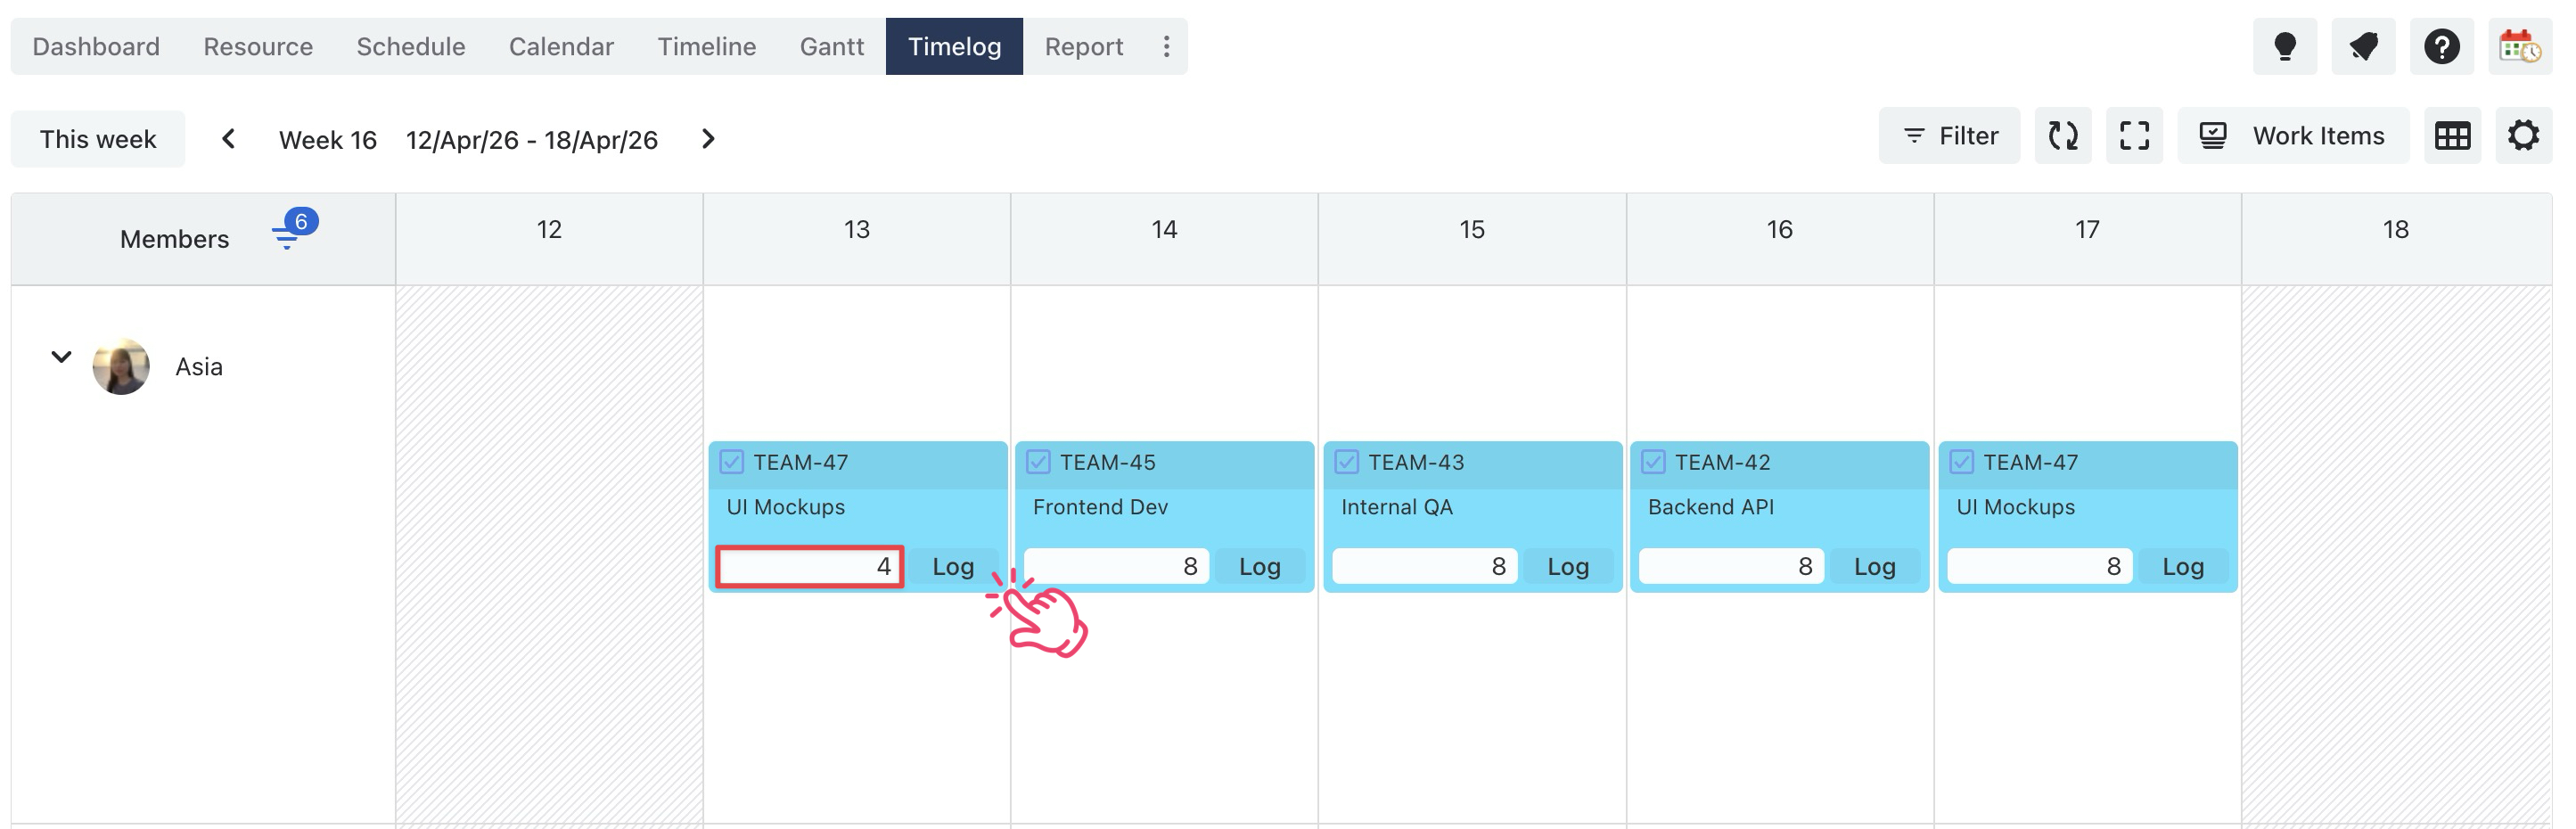Toggle the TEAM-43 Internal QA checkbox
This screenshot has height=829, width=2576.
click(x=1347, y=462)
